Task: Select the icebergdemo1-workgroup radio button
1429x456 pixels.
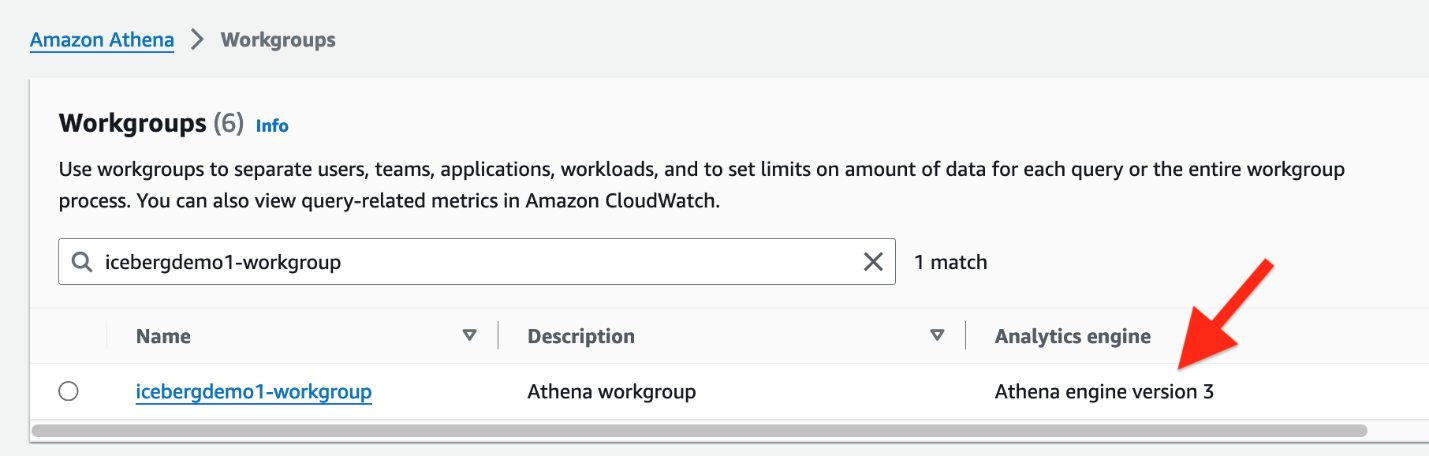Action: tap(68, 392)
